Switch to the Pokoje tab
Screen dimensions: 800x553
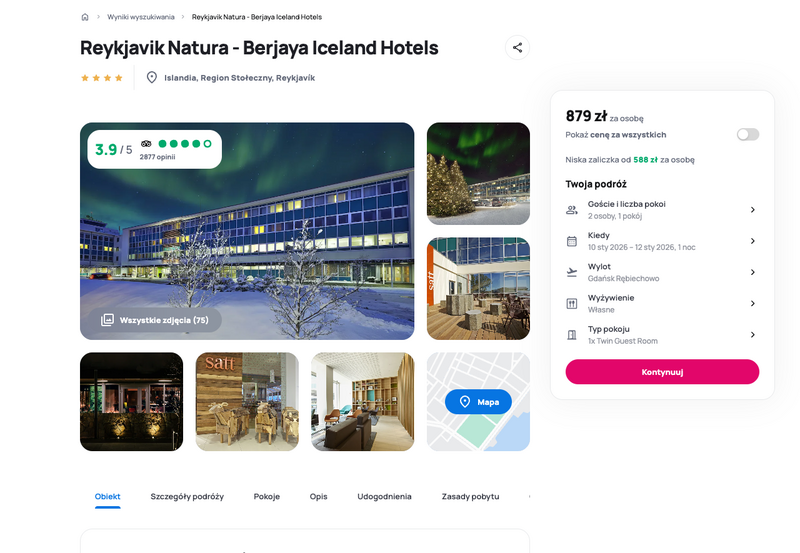[x=267, y=496]
